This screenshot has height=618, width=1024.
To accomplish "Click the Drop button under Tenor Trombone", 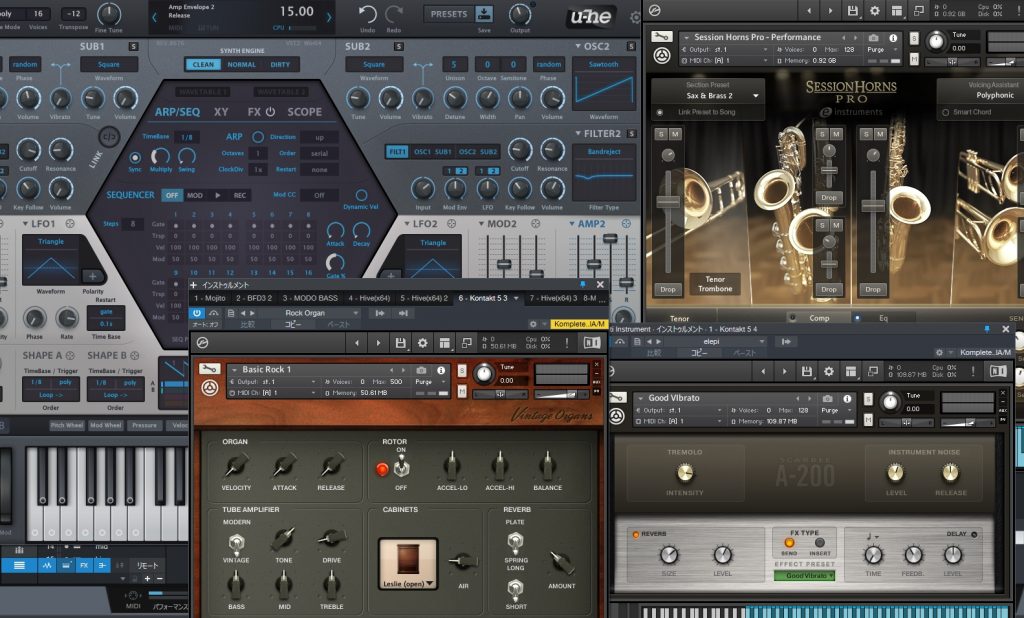I will [667, 289].
